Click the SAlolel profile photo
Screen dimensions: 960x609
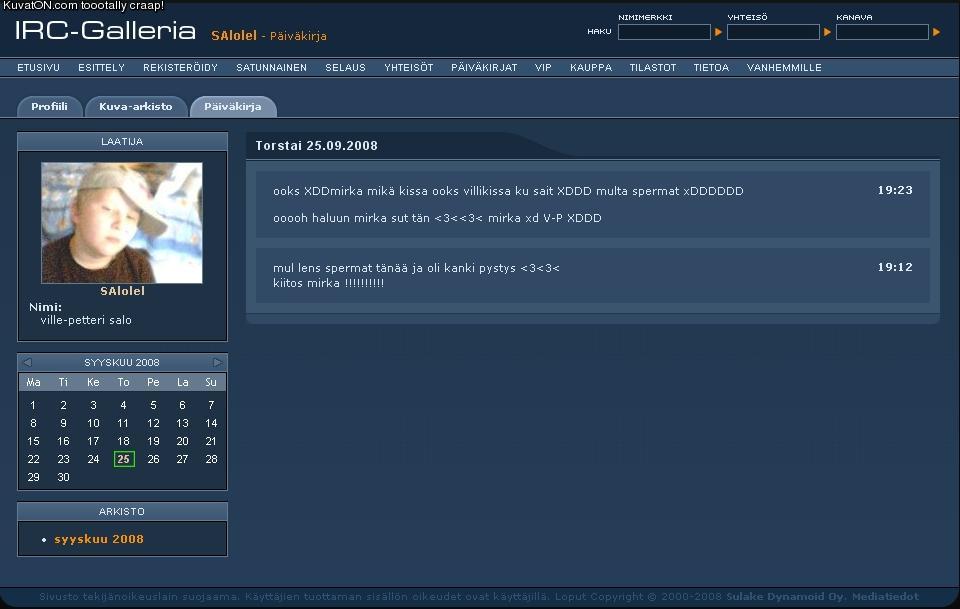click(122, 223)
